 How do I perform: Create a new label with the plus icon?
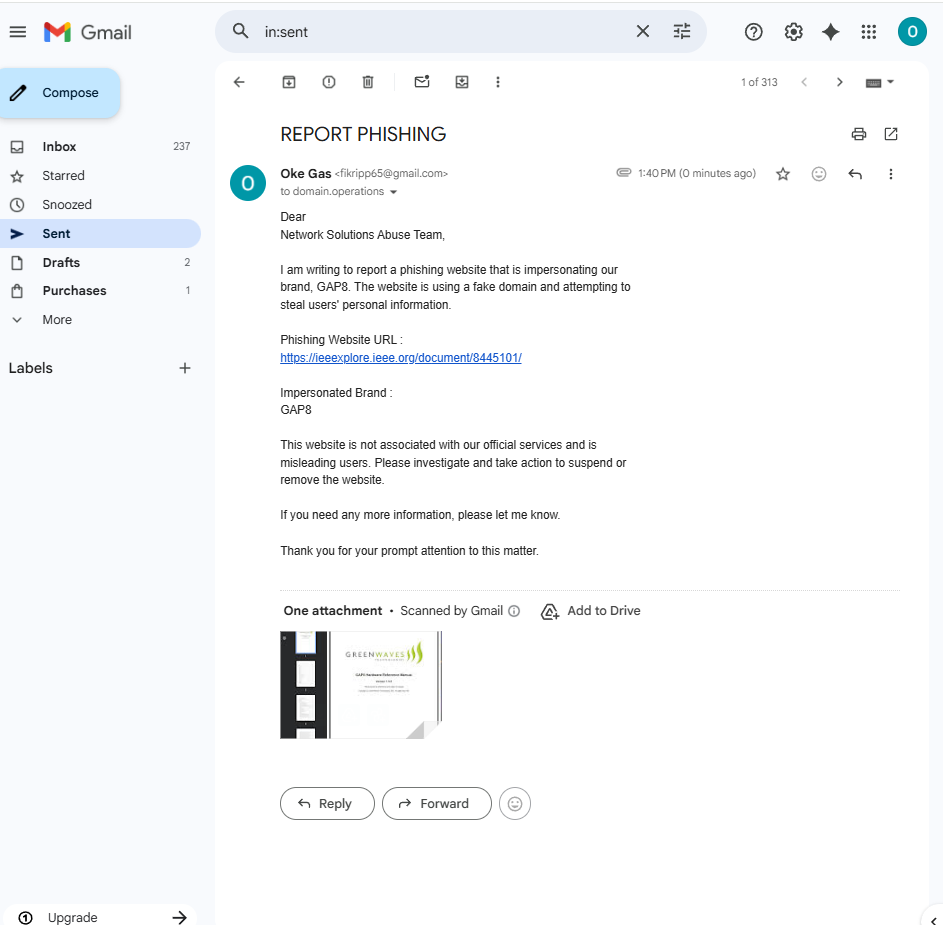(185, 368)
